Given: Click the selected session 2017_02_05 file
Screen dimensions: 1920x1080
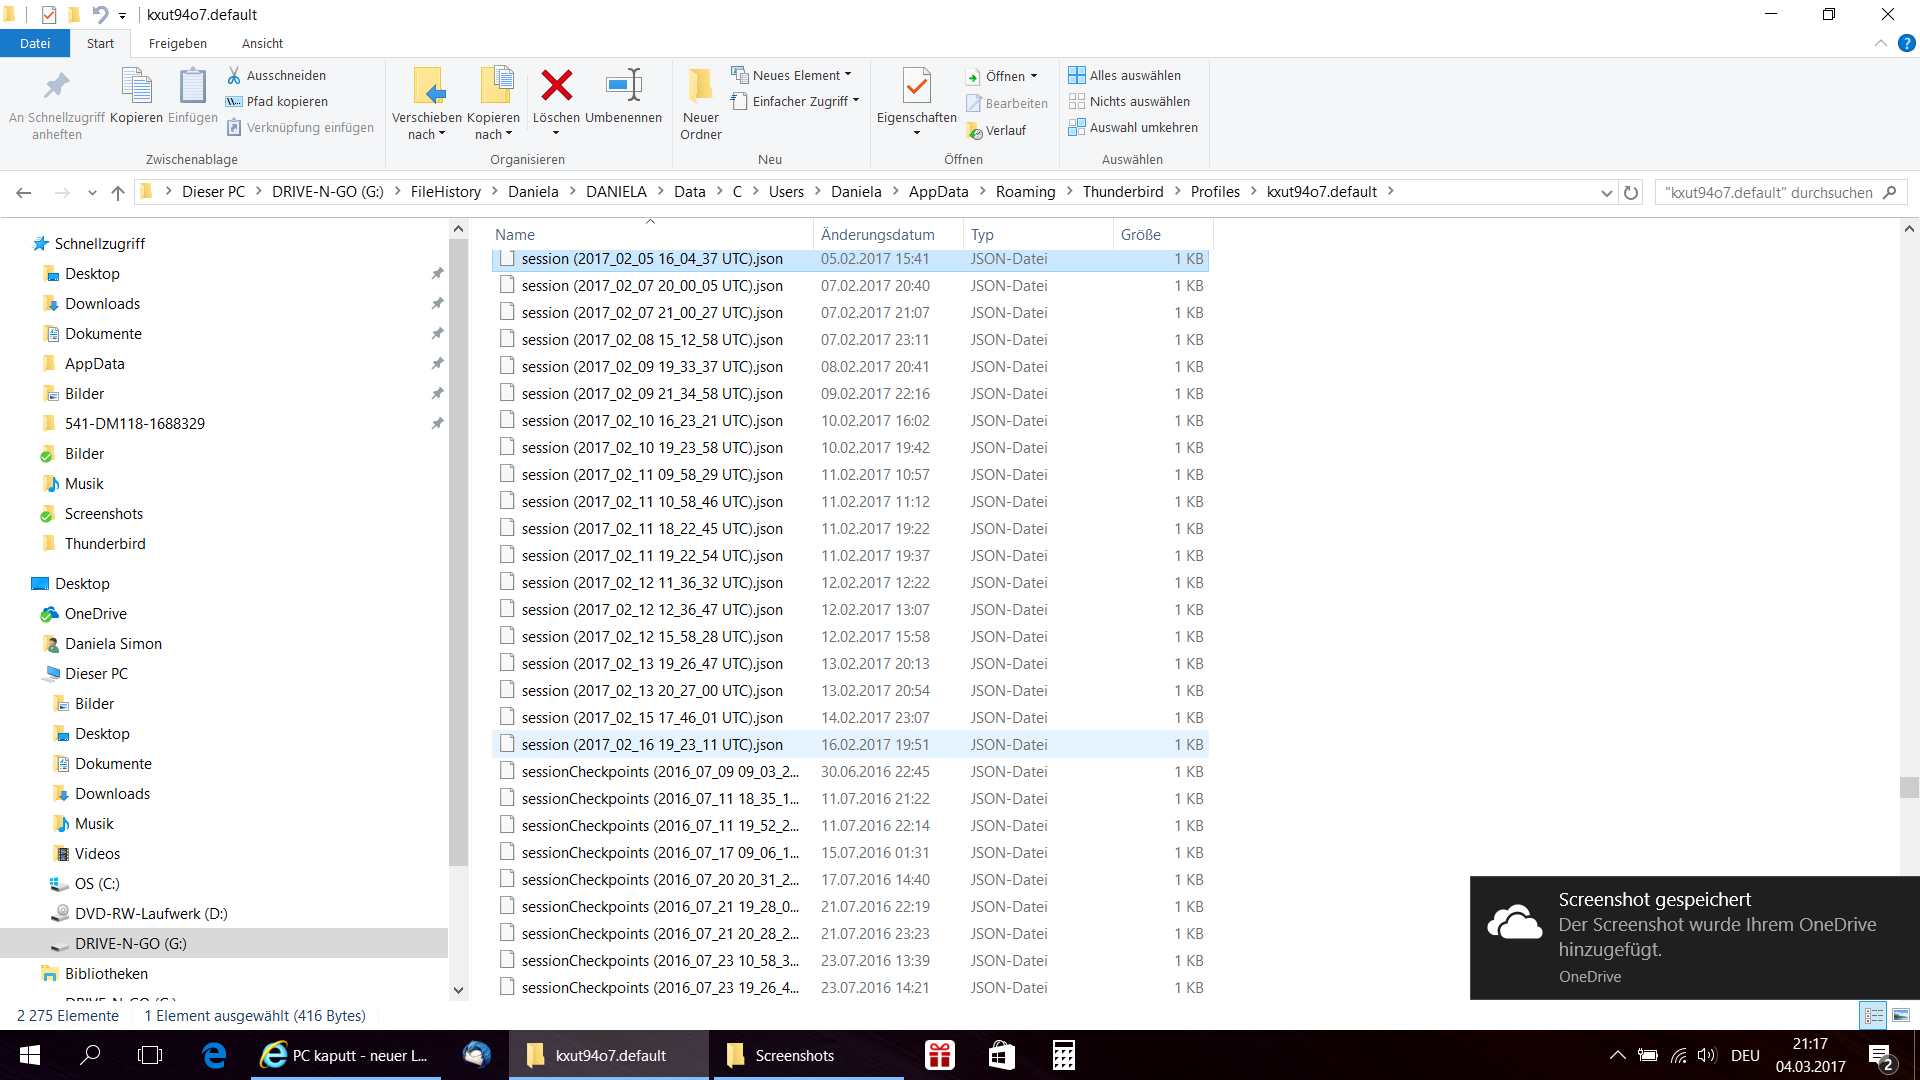Looking at the screenshot, I should coord(651,259).
